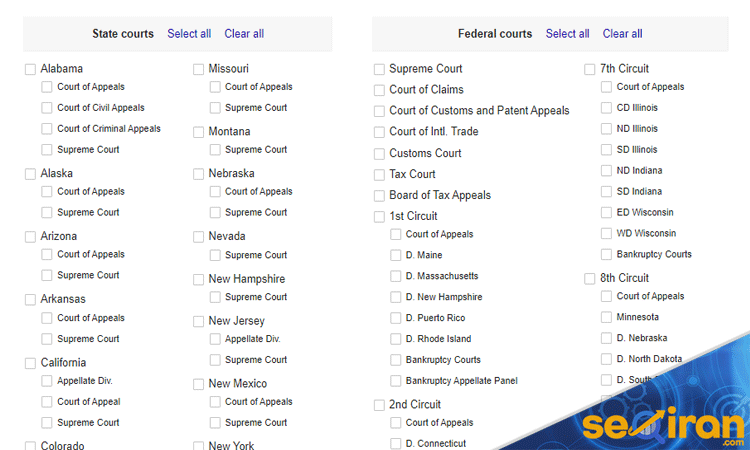Tick Alabama Court of Criminal Appeals
The image size is (750, 450).
tap(46, 129)
